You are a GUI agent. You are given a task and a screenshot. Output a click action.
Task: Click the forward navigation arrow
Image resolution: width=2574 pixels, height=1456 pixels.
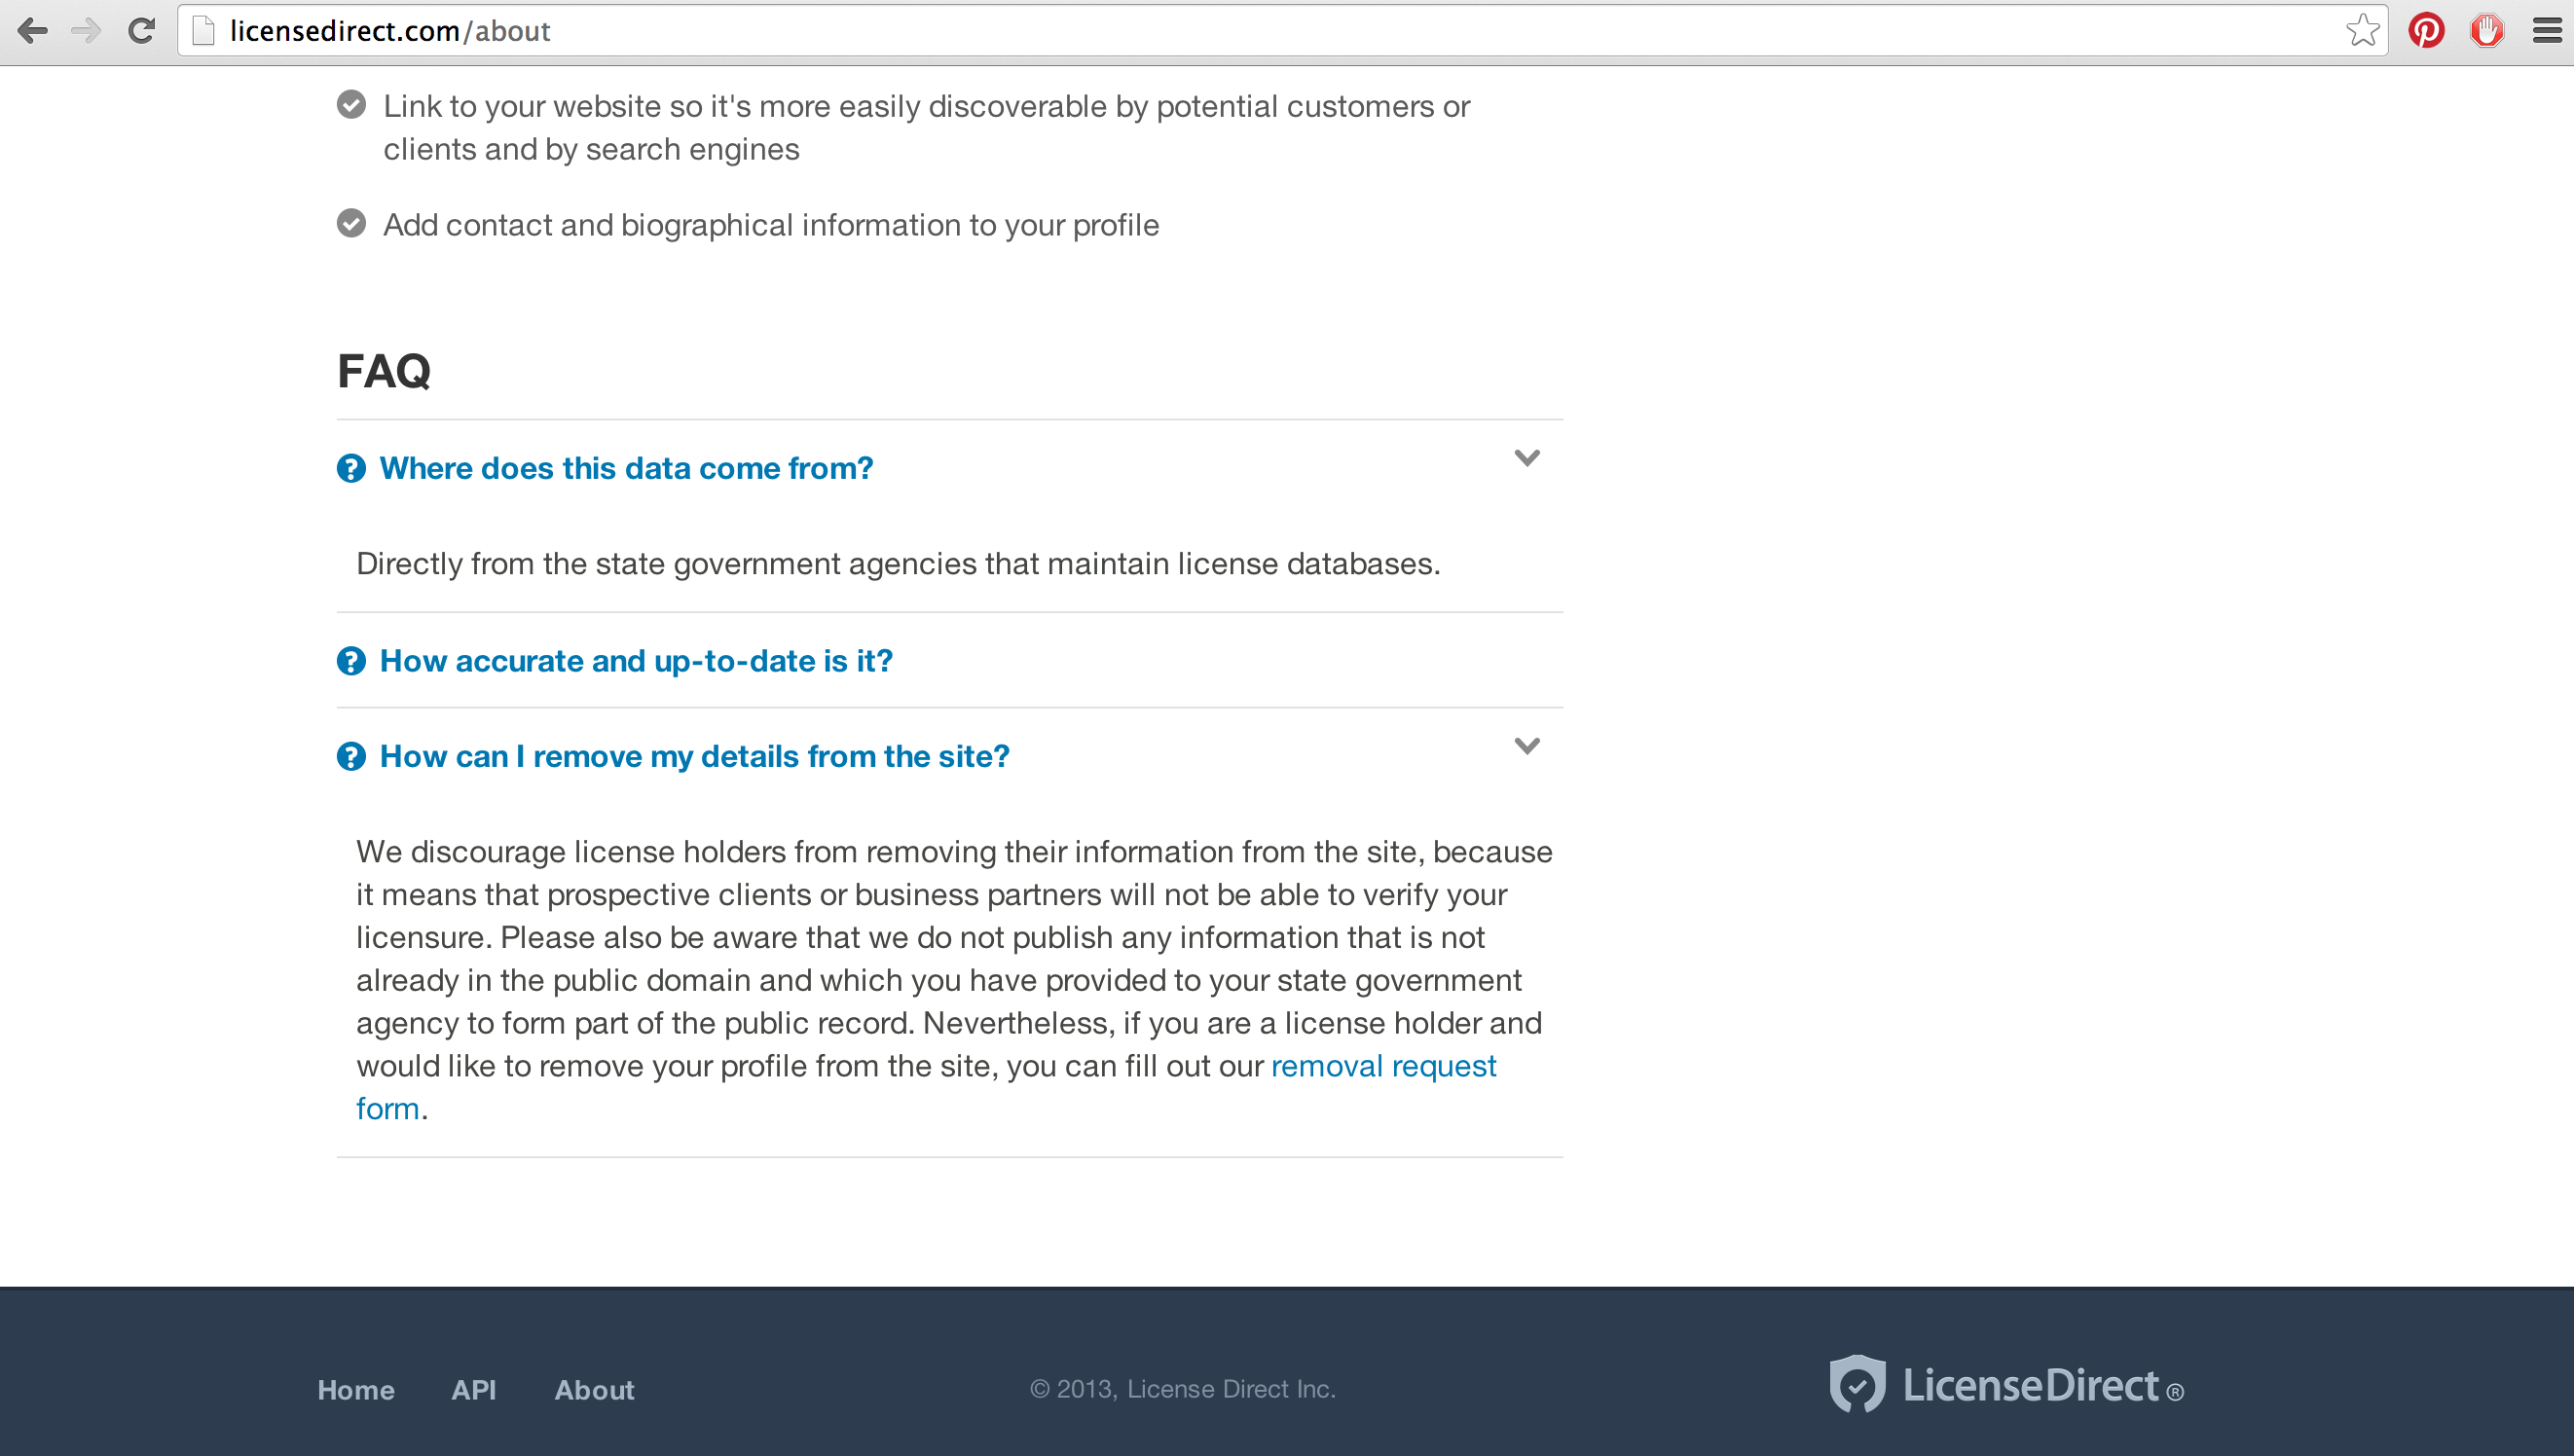pos(82,32)
